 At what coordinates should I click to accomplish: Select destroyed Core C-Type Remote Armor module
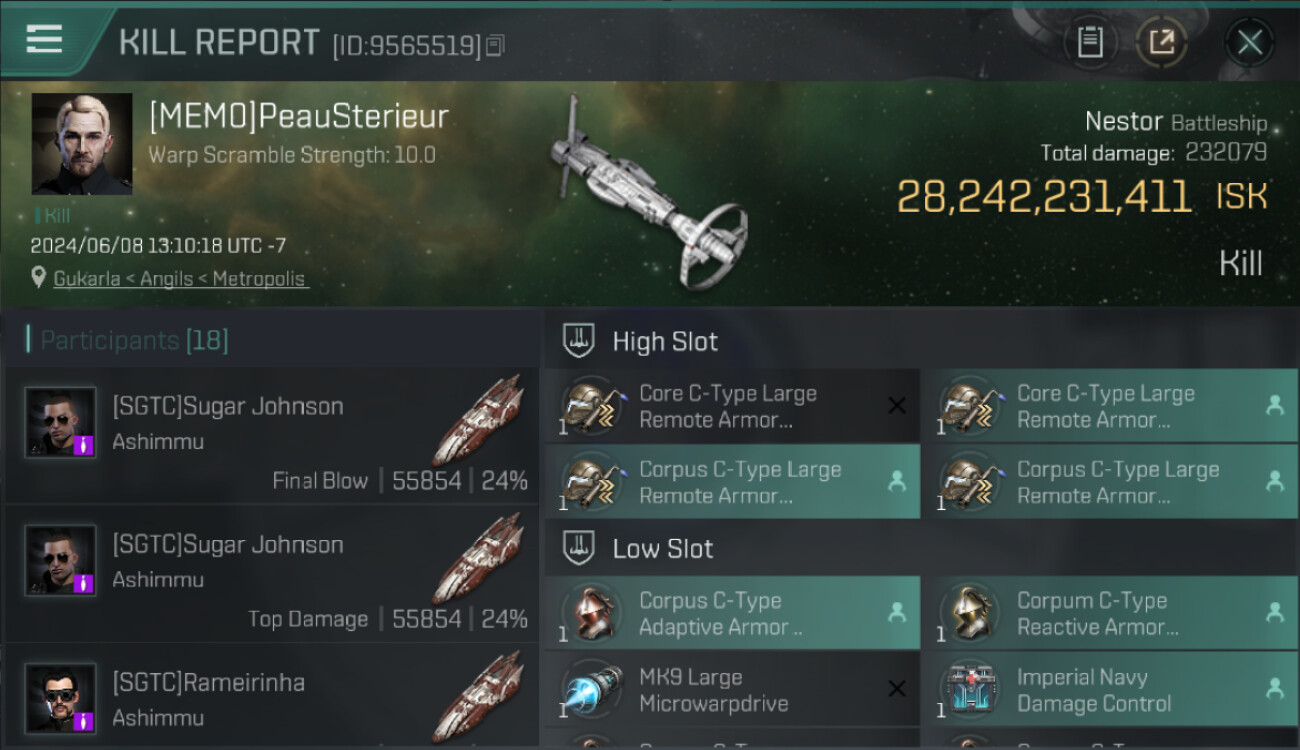coord(732,406)
